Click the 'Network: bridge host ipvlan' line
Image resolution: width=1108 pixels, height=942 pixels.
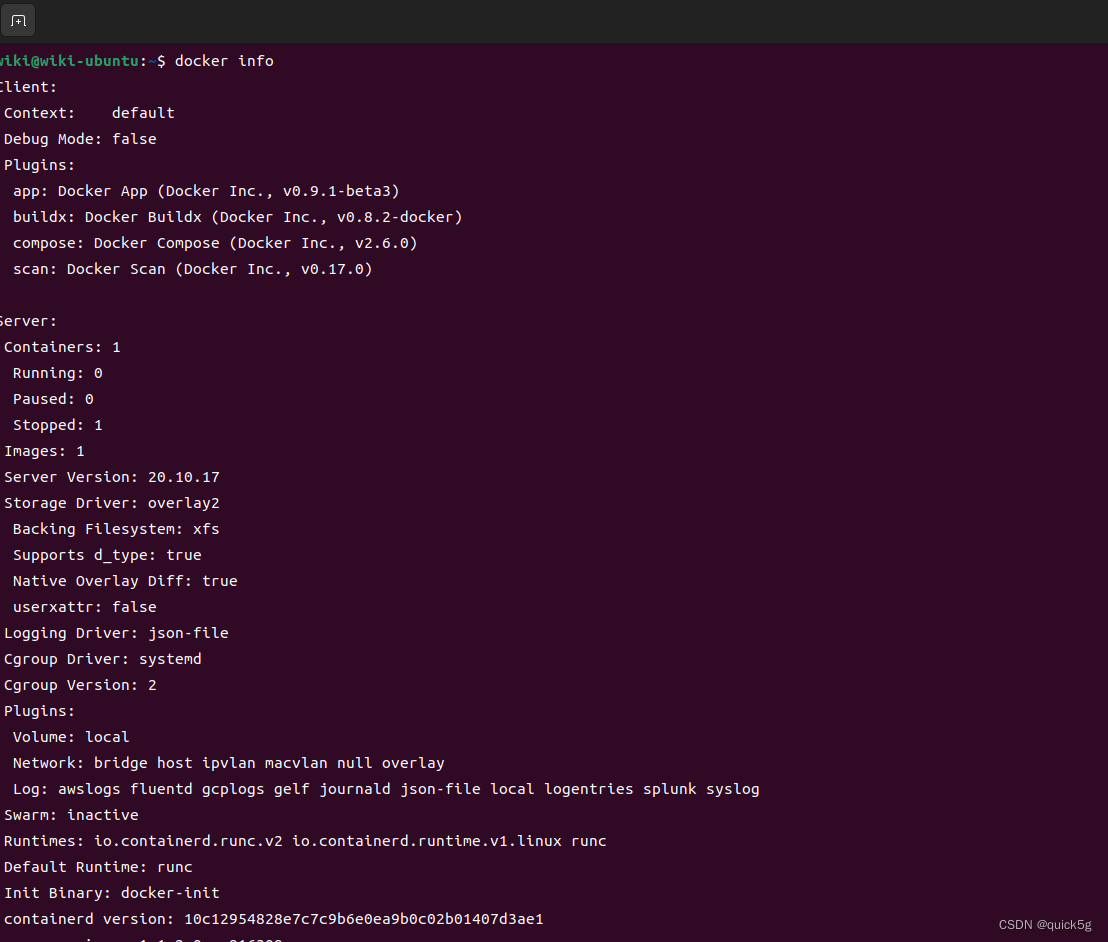click(228, 763)
